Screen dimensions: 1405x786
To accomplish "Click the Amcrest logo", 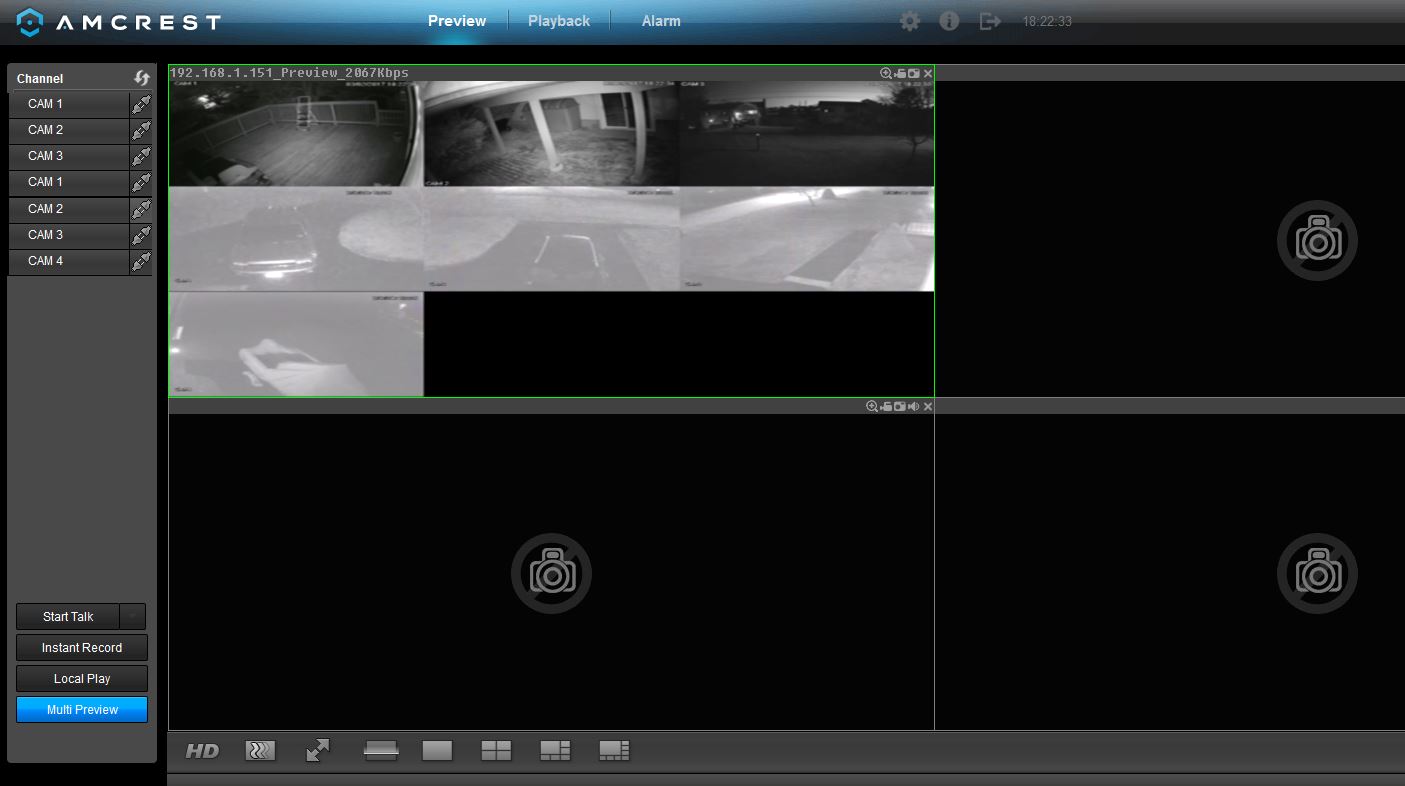I will (x=119, y=22).
